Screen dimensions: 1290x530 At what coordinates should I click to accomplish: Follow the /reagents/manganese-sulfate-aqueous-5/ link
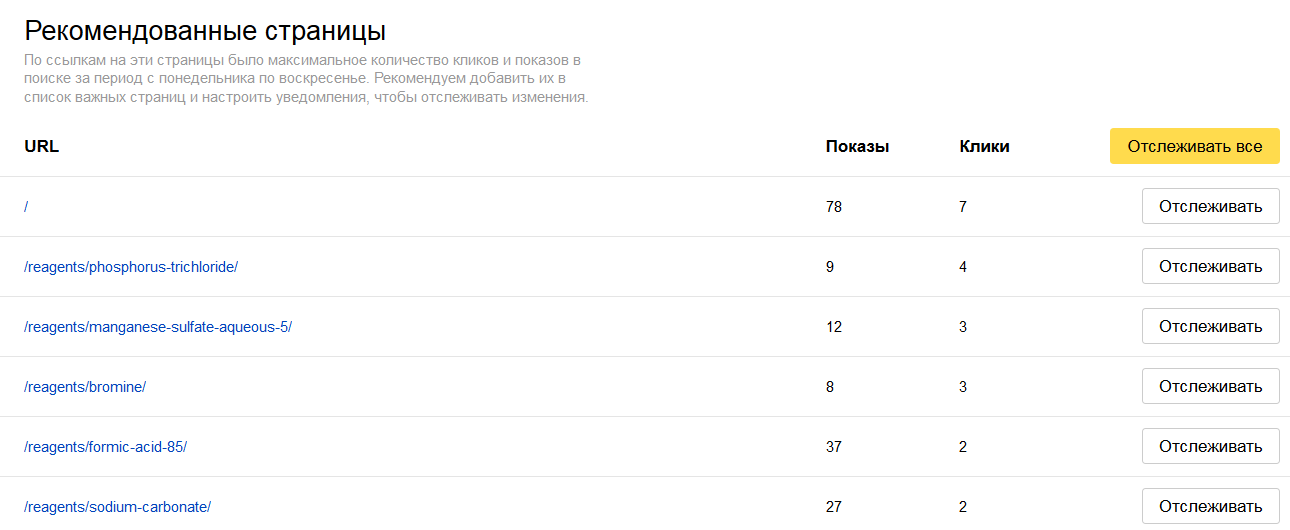pos(158,327)
